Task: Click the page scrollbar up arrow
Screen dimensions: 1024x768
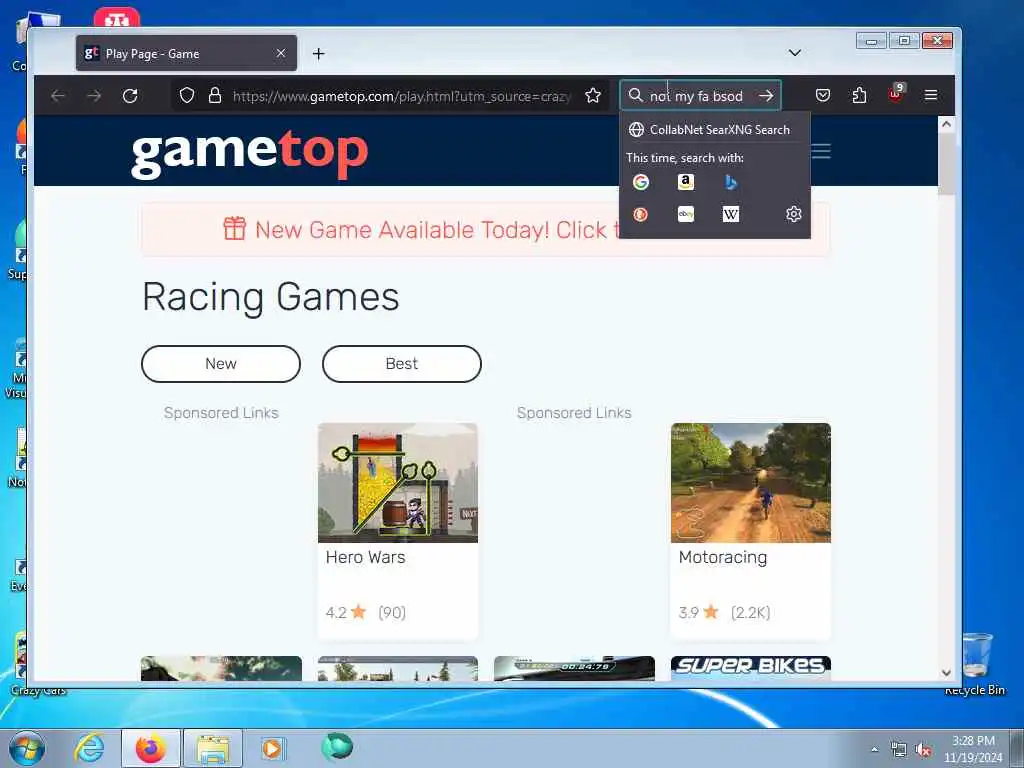Action: (946, 123)
